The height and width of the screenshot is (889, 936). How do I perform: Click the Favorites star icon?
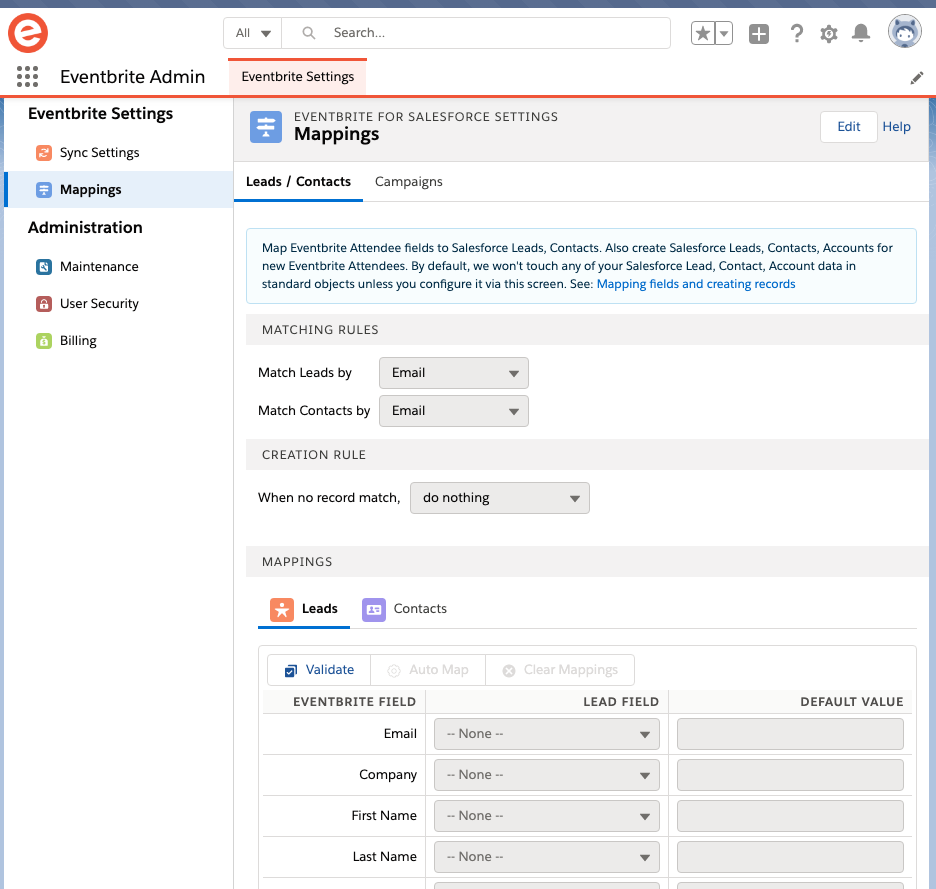pyautogui.click(x=704, y=33)
